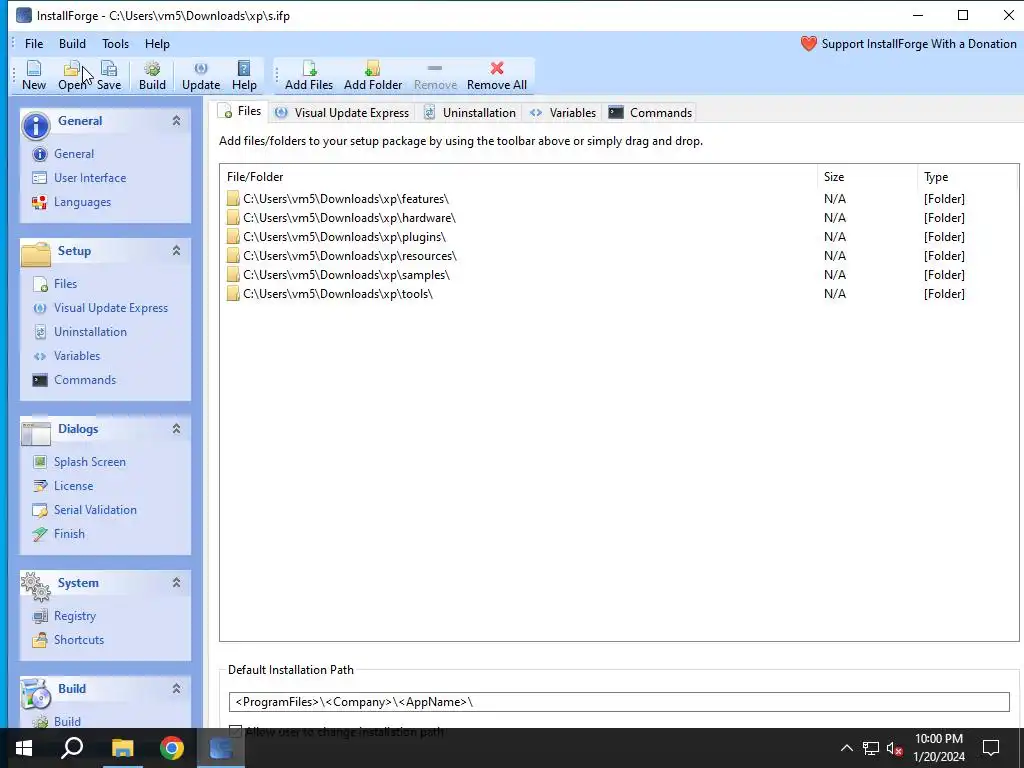
Task: Collapse the Dialogs sidebar section
Action: (176, 429)
